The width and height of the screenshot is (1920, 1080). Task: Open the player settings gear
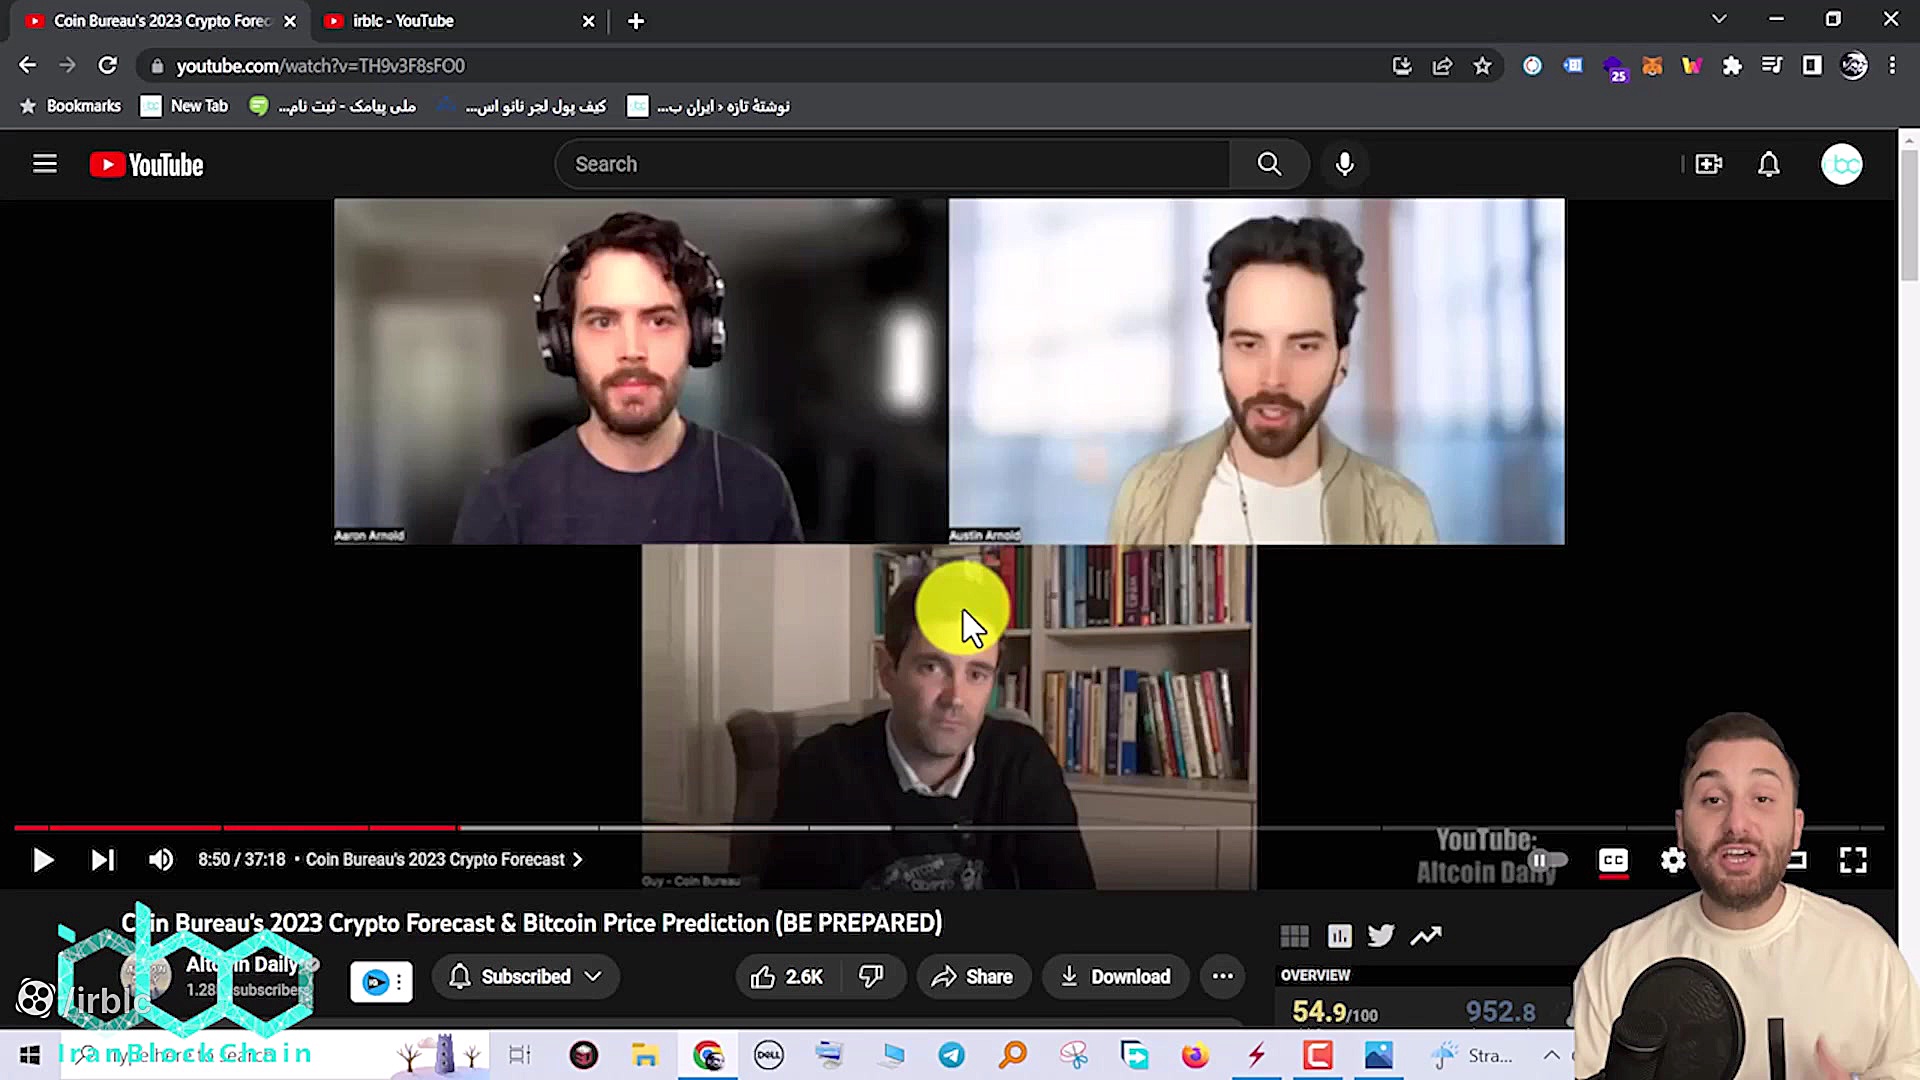pyautogui.click(x=1672, y=860)
